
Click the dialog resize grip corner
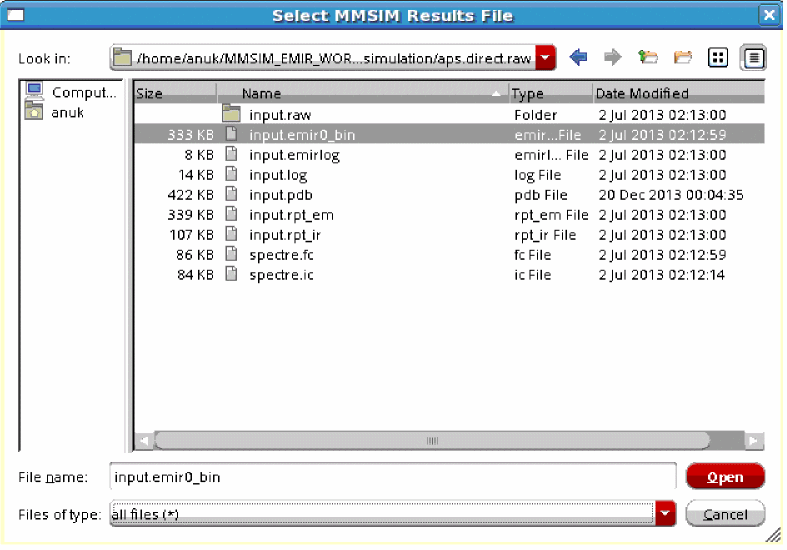pos(774,535)
